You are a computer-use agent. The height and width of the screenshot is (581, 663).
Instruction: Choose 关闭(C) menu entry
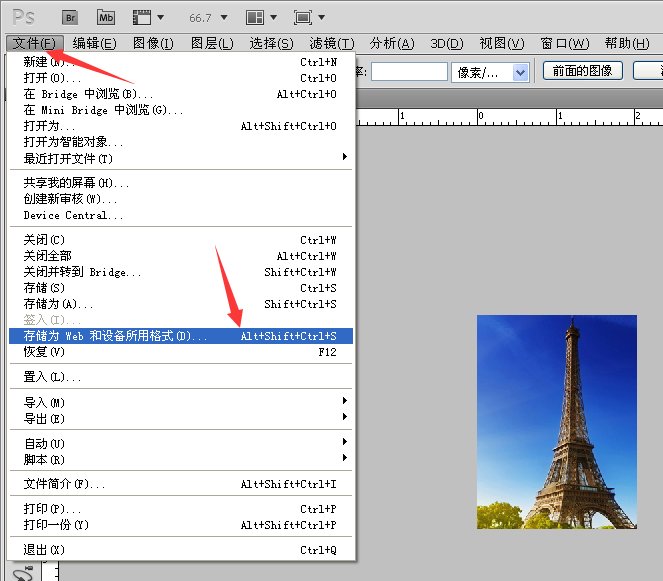tap(181, 240)
